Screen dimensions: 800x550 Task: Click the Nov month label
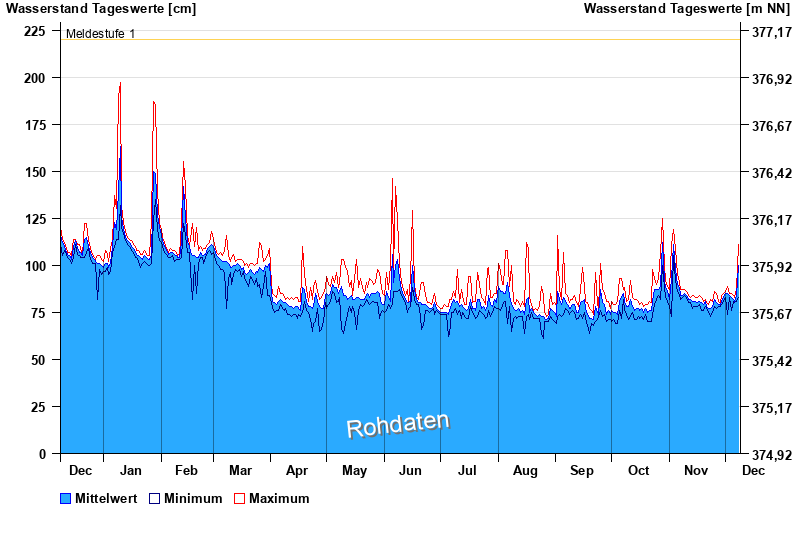pos(694,470)
